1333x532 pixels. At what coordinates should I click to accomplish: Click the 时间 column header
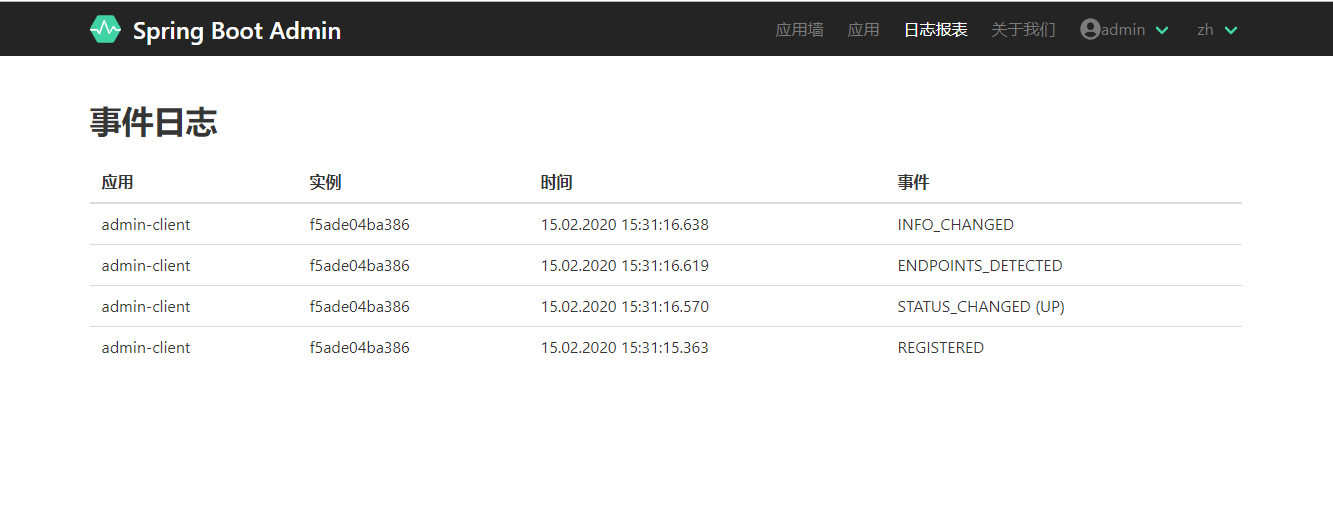[556, 183]
